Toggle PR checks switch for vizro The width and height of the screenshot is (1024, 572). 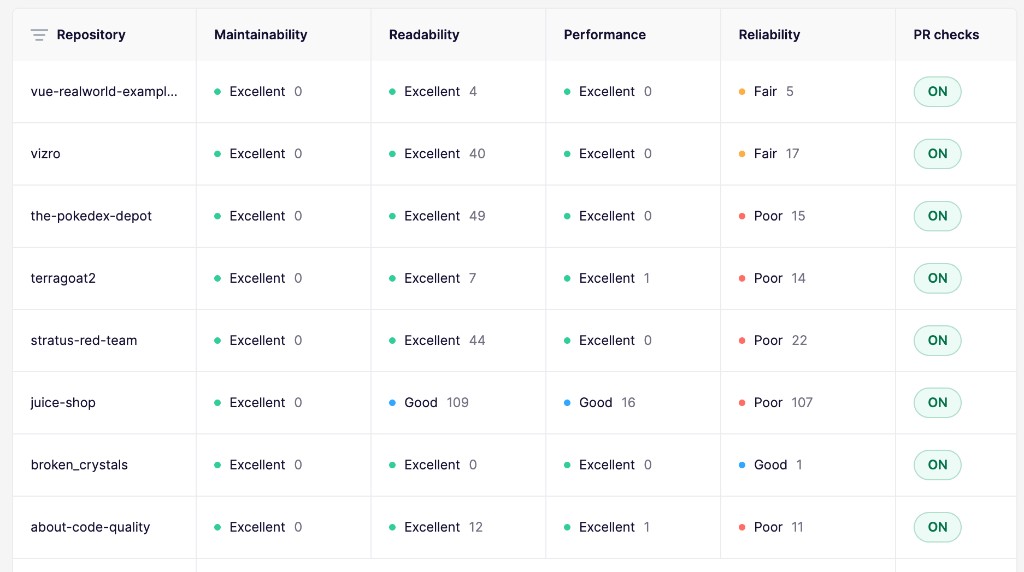coord(937,153)
